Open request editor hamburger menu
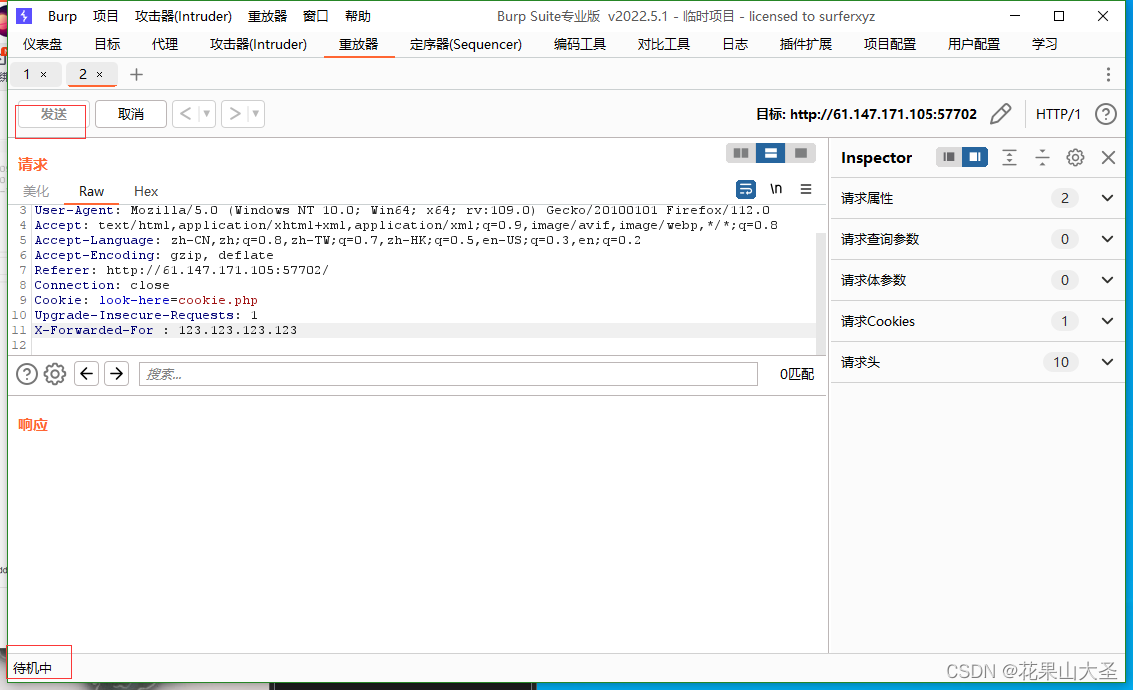The height and width of the screenshot is (690, 1133). point(806,189)
